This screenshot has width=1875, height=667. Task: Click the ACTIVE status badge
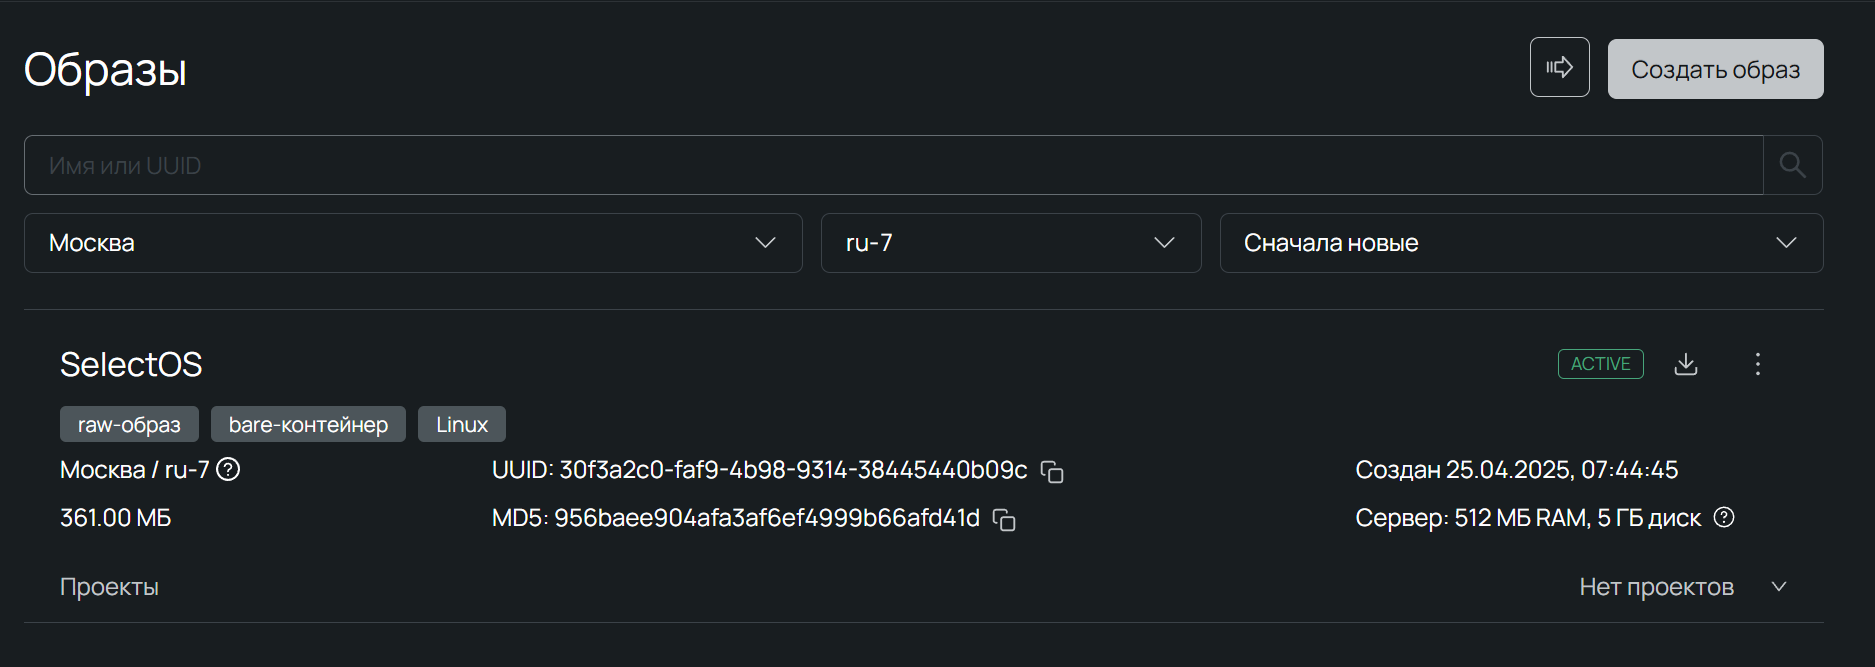tap(1600, 364)
